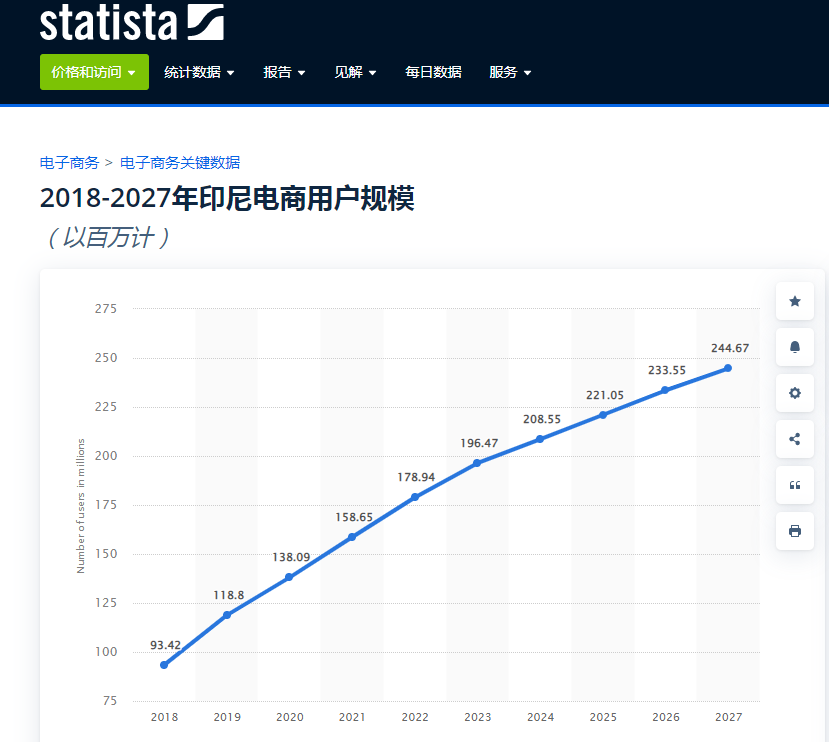
Task: Open the 价格和访问 dropdown button
Action: point(94,72)
